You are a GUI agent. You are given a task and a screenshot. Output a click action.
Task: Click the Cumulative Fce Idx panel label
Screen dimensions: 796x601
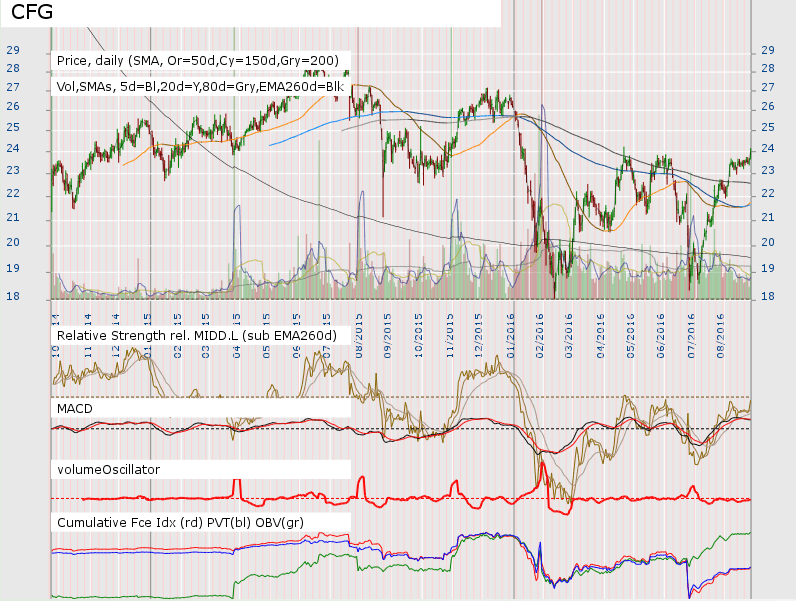(x=180, y=522)
